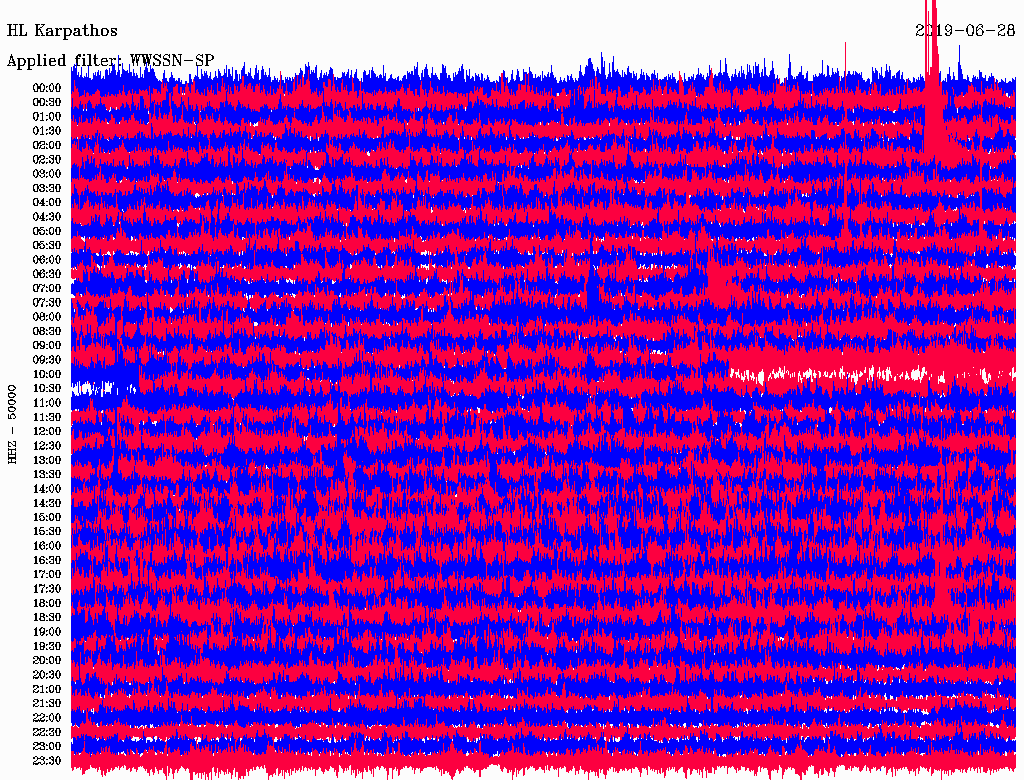
Task: Select the 13:30 time label
Action: coord(47,474)
